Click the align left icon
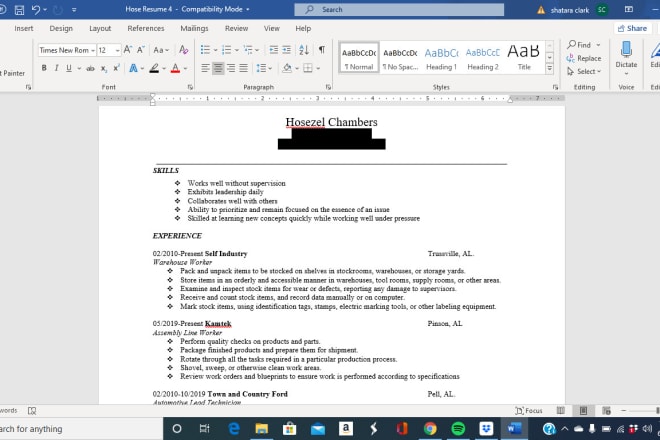The height and width of the screenshot is (440, 660). click(x=203, y=68)
